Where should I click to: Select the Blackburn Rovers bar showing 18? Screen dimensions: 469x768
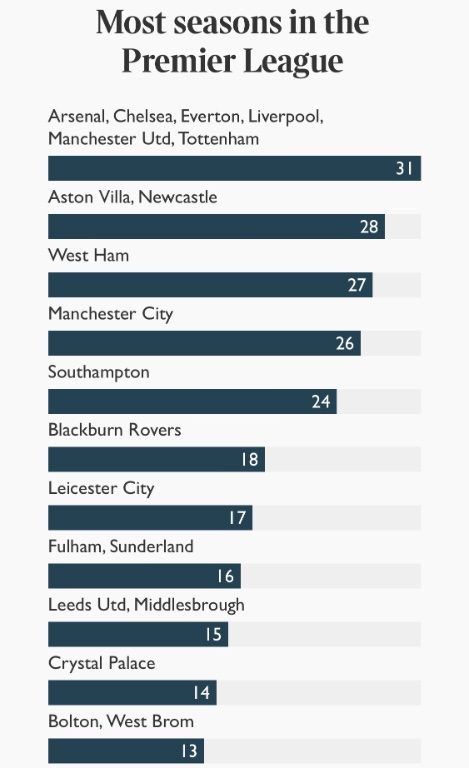tap(157, 459)
